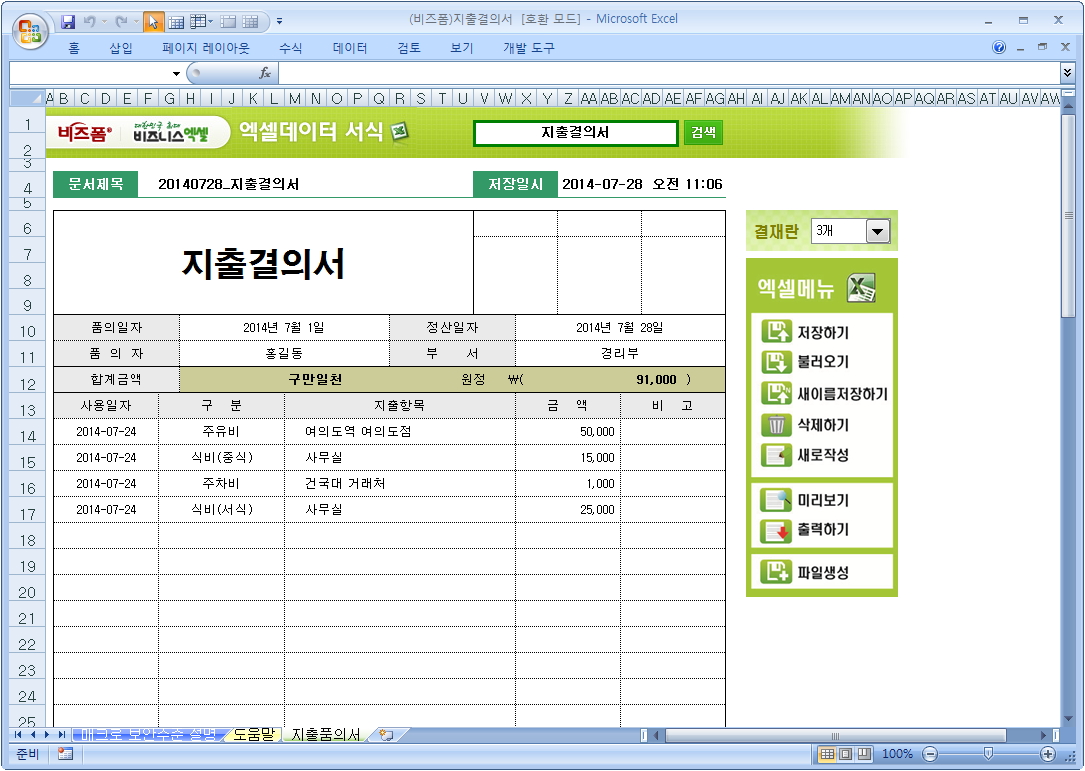The width and height of the screenshot is (1085, 771).
Task: Click the 미리보기 preview icon
Action: point(776,501)
